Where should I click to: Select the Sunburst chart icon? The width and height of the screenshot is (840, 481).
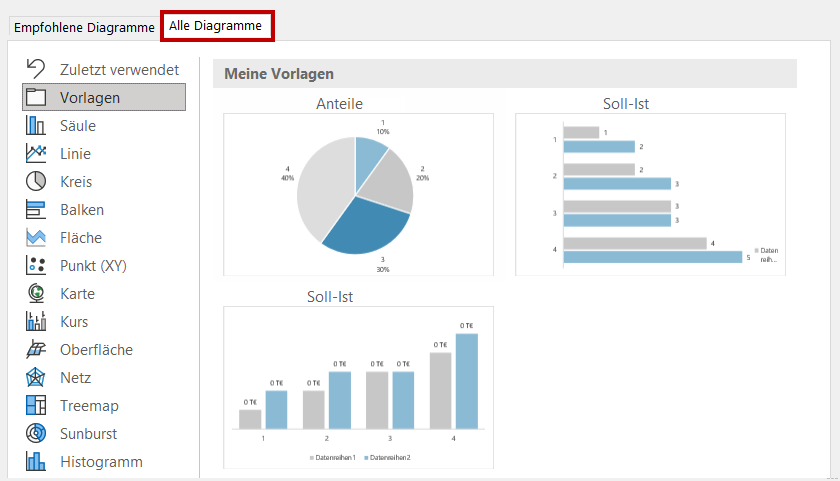pos(36,434)
